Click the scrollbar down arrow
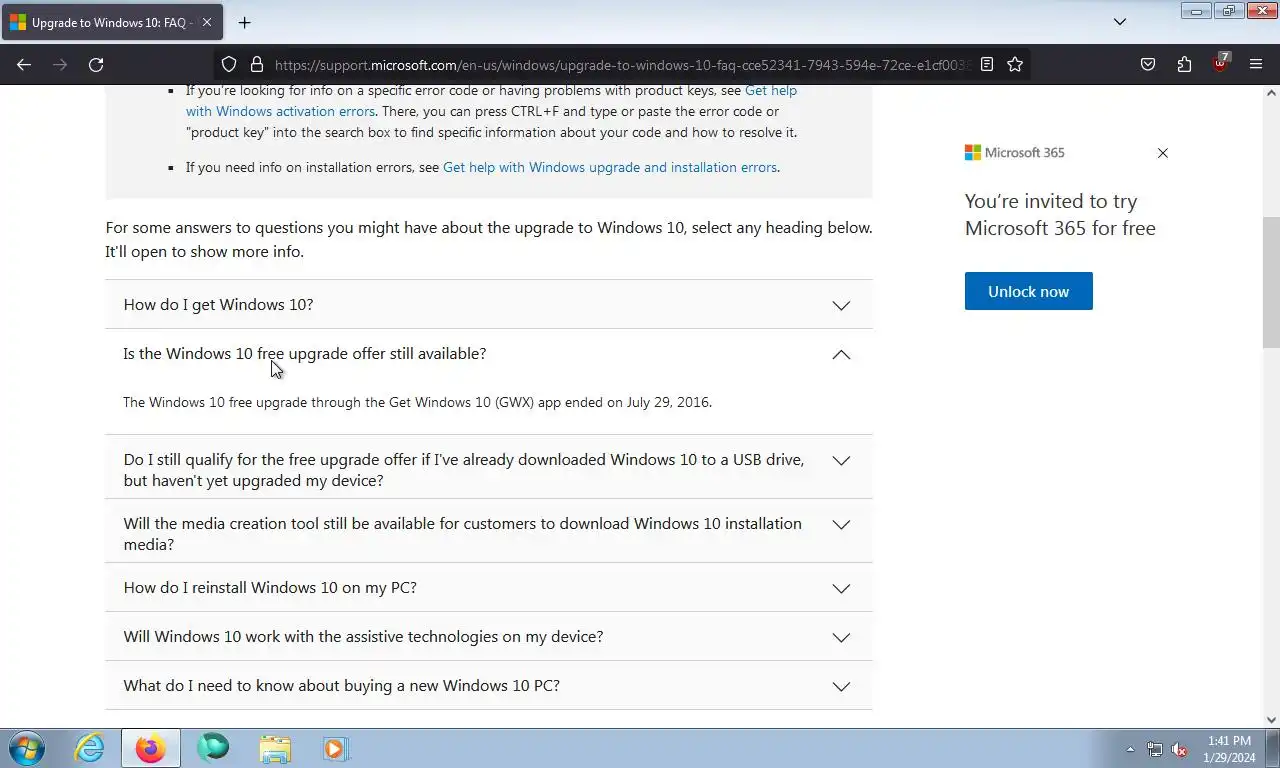Screen dimensions: 1280x768 click(x=1271, y=719)
